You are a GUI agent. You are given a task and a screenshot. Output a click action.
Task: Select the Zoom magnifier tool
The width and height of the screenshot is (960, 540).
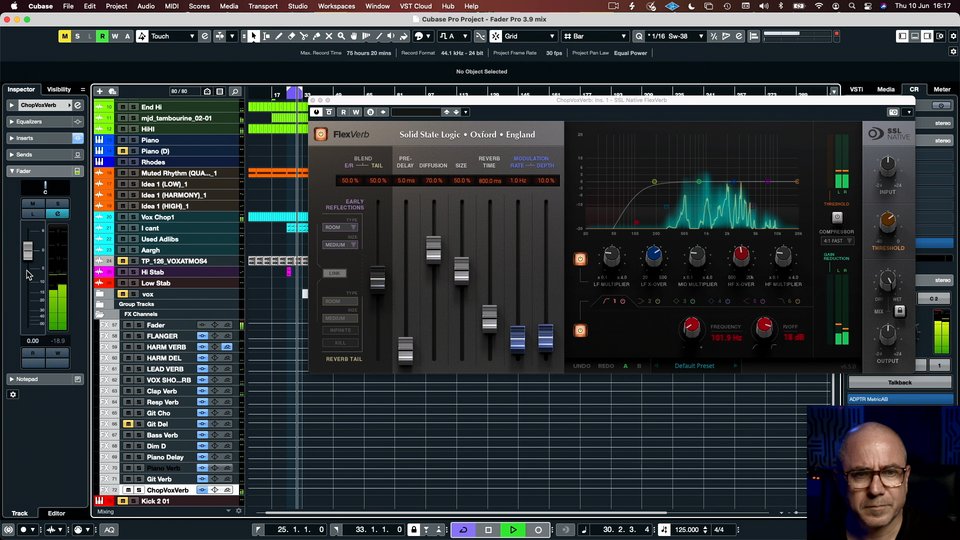341,36
